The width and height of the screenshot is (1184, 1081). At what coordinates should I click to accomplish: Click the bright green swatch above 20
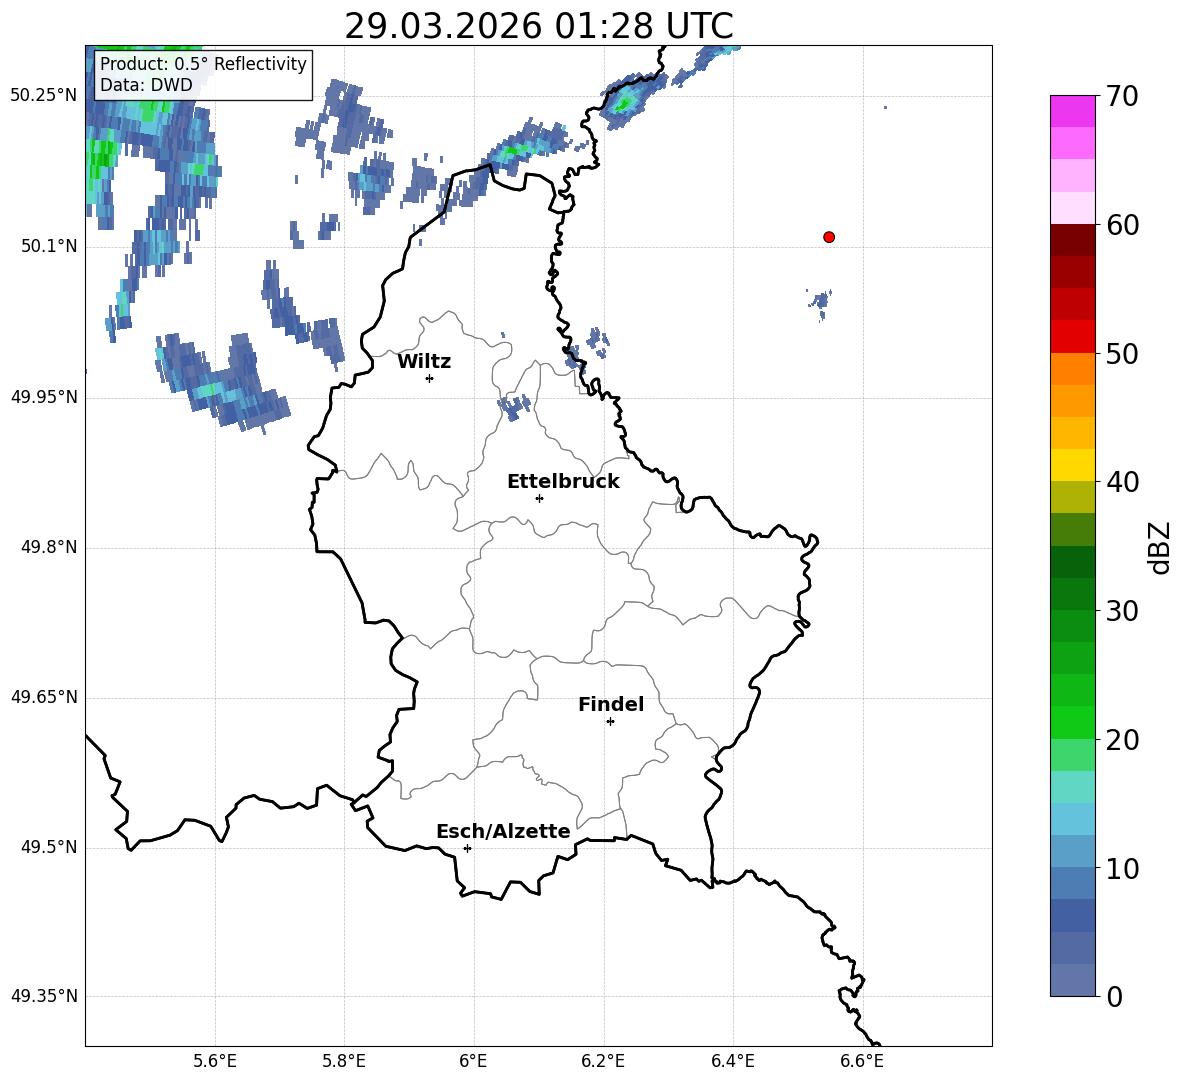pos(1072,722)
